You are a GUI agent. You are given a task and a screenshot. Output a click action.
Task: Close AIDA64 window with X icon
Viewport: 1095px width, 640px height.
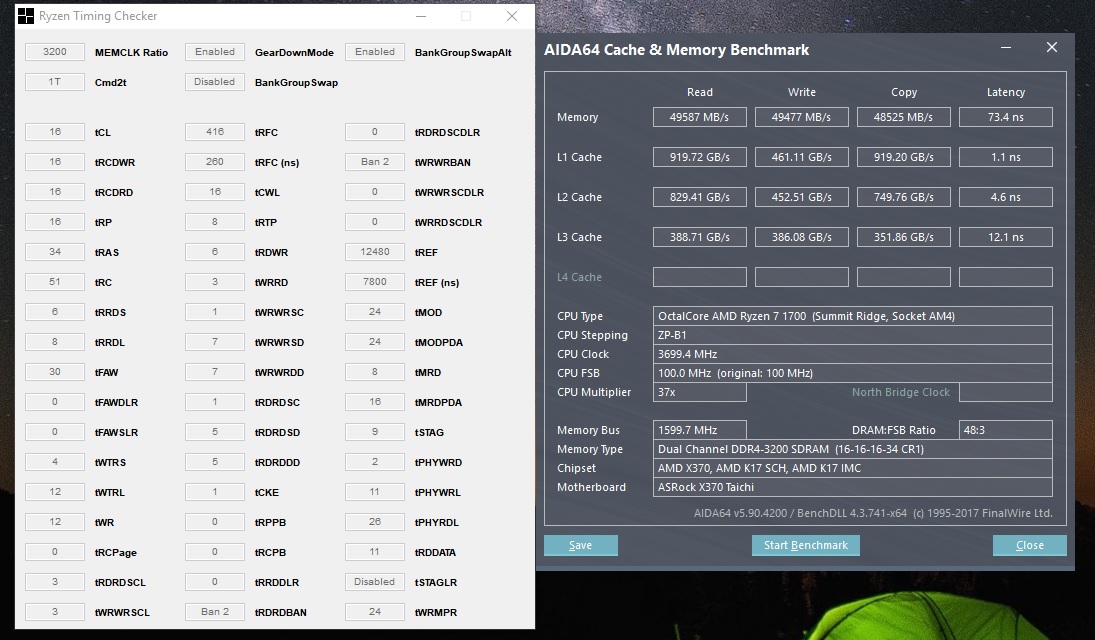pyautogui.click(x=1052, y=48)
